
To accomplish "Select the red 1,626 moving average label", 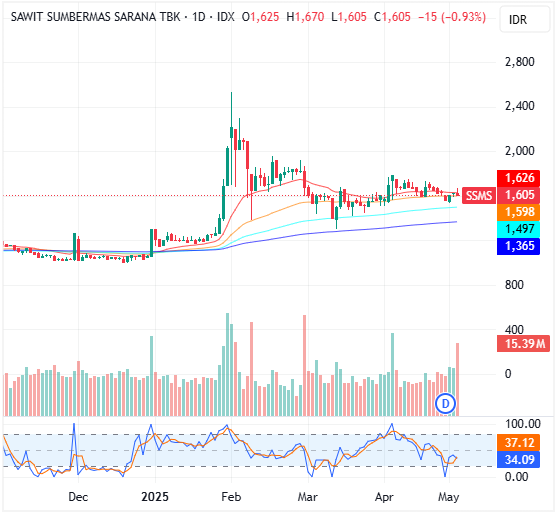I will [518, 178].
